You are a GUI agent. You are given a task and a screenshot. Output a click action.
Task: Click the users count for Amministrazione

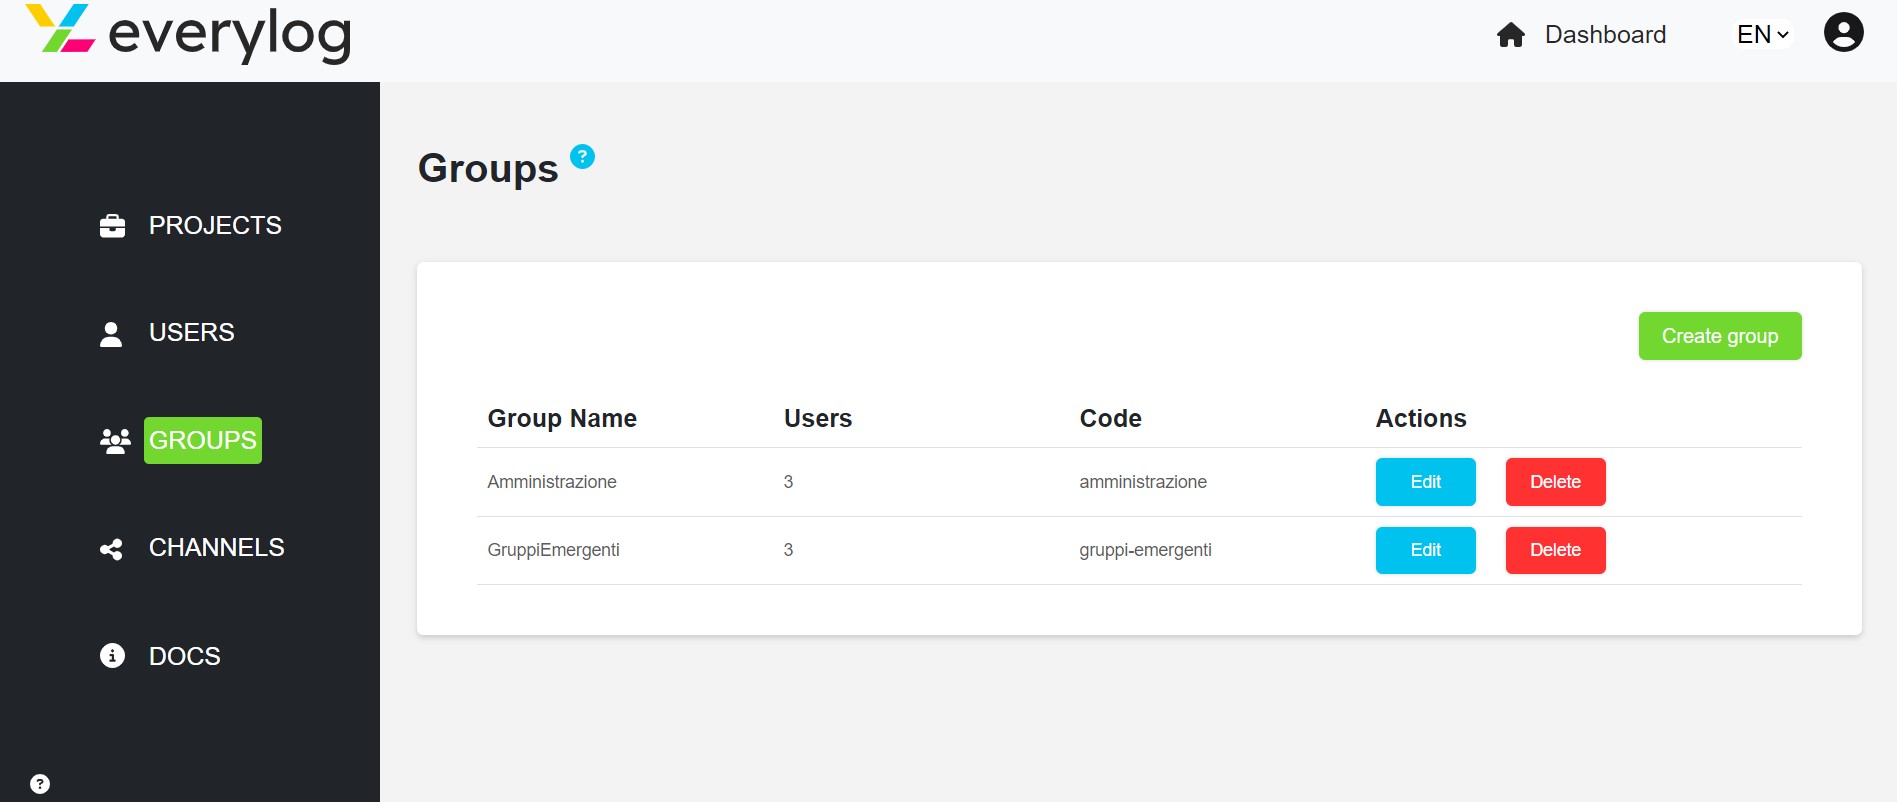point(788,482)
